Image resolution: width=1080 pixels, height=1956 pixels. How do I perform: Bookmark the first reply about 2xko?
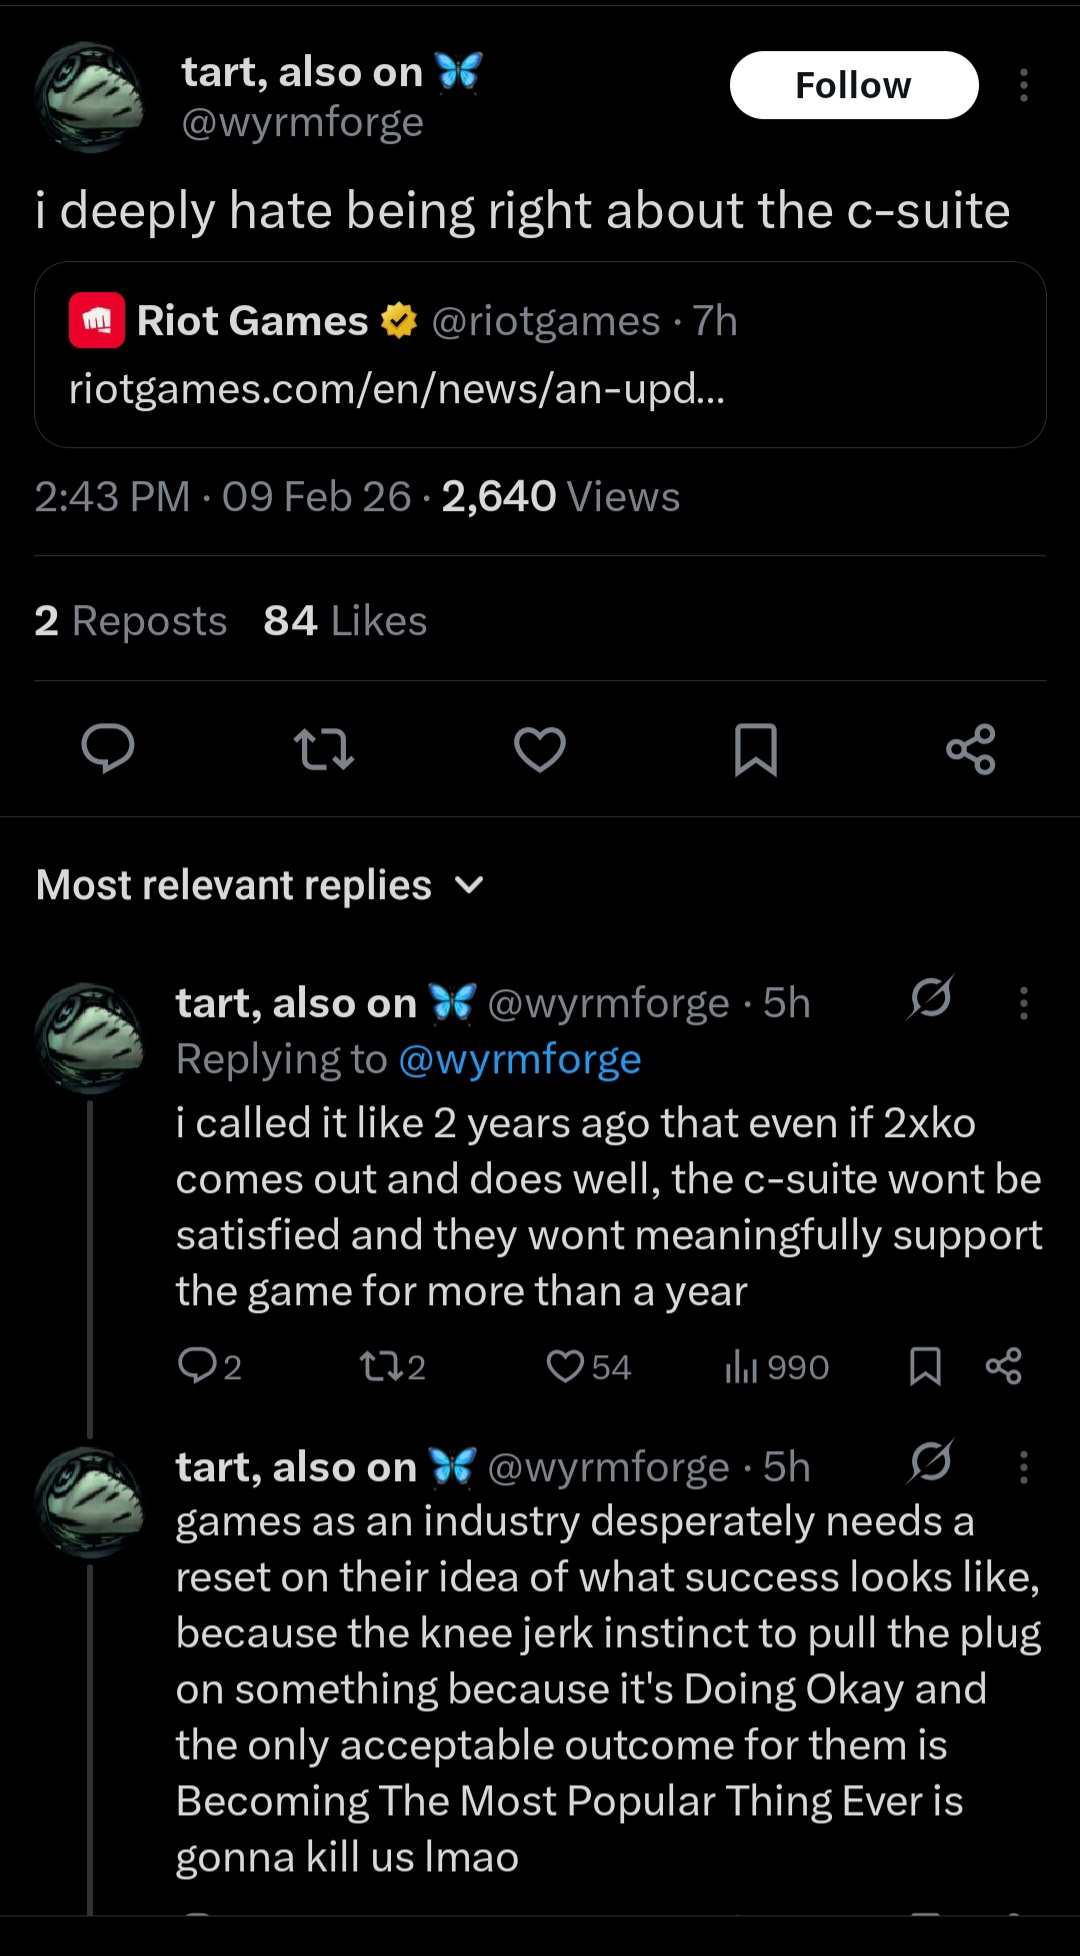(x=925, y=1366)
